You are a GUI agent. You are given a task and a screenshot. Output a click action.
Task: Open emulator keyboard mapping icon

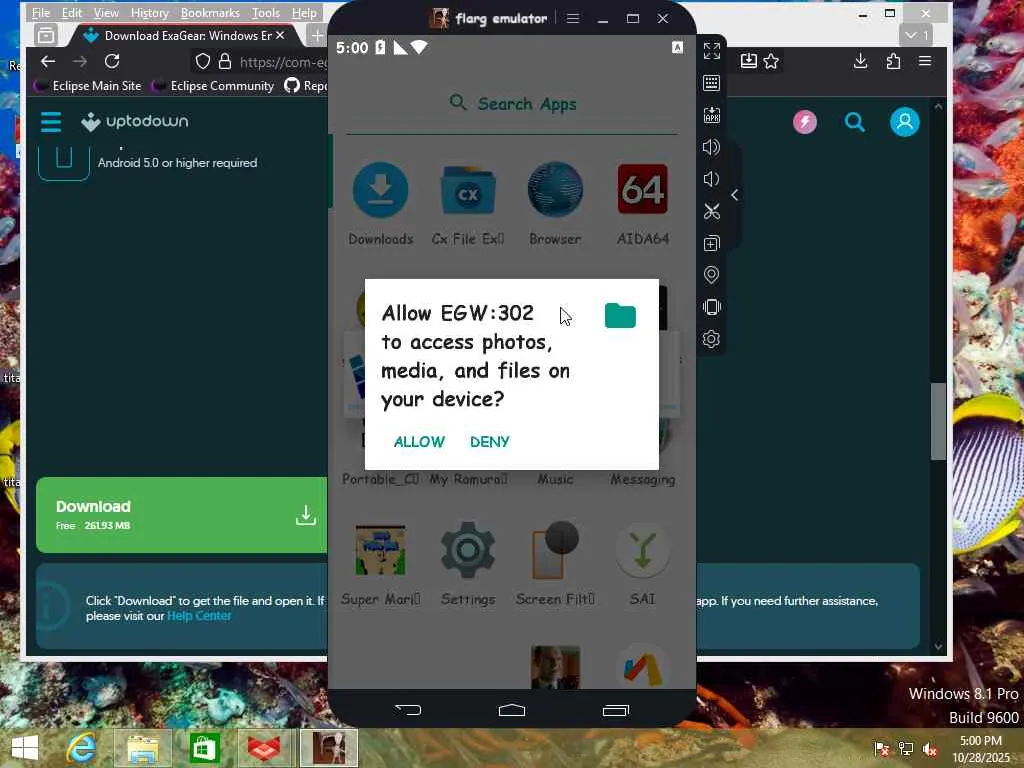(712, 83)
